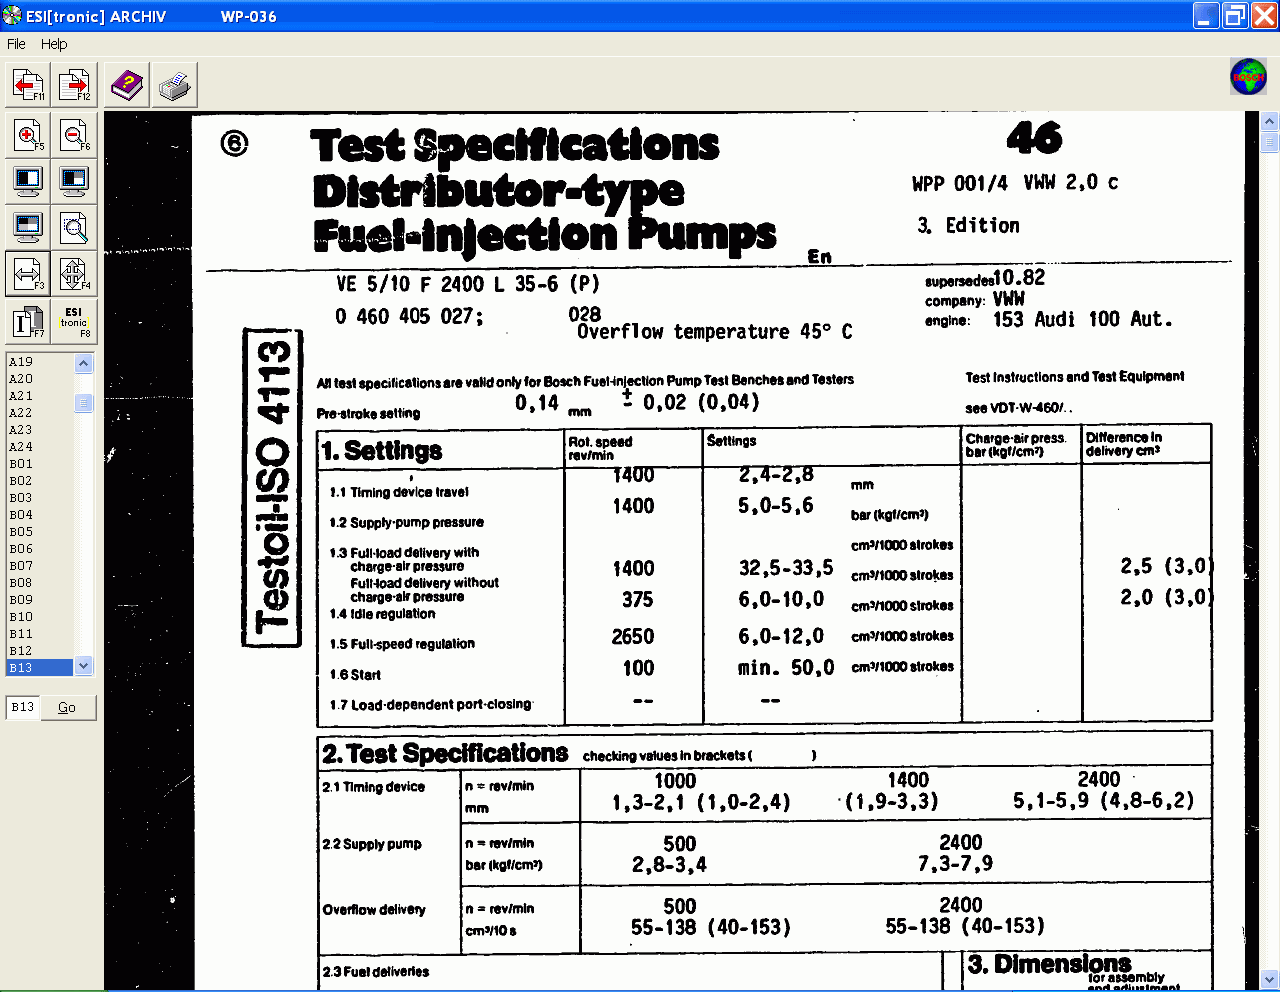Click the Bosch globe logo
The image size is (1280, 992).
(x=1248, y=77)
